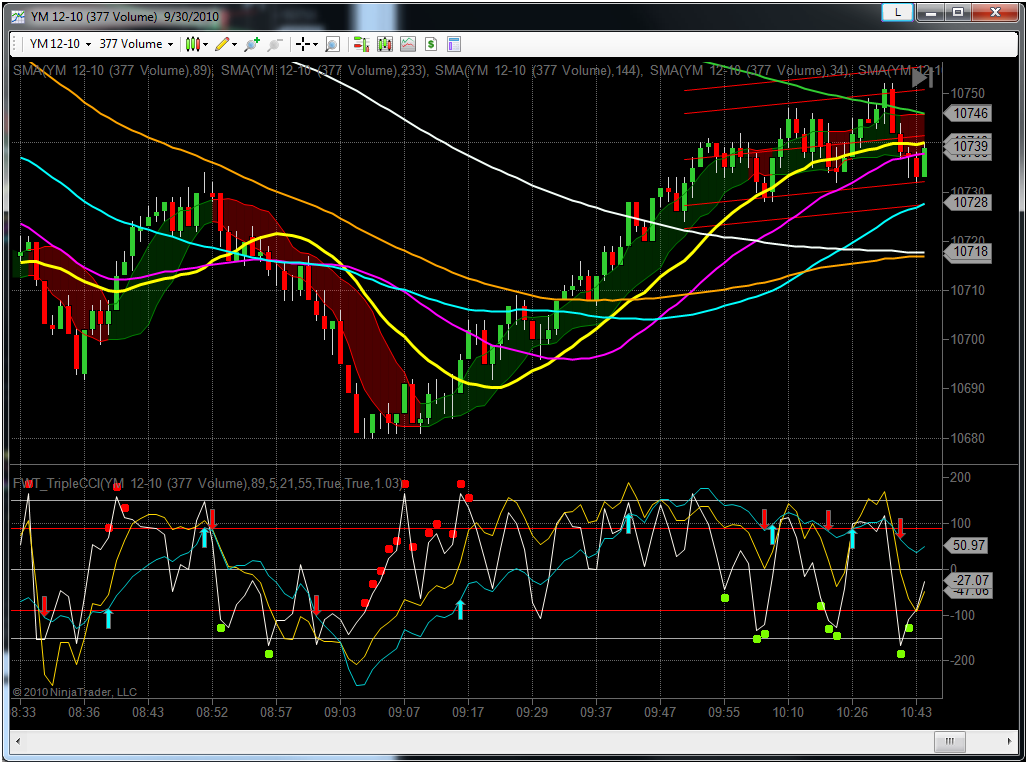Image resolution: width=1028 pixels, height=764 pixels.
Task: Expand the crosshair cursor dropdown arrow
Action: point(315,44)
